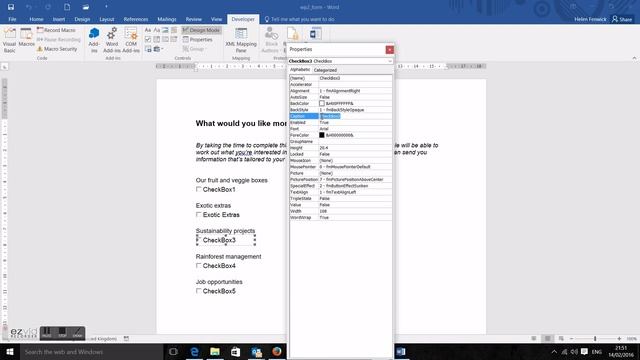This screenshot has height=360, width=640.
Task: Insert plain text content control
Action: [157, 30]
